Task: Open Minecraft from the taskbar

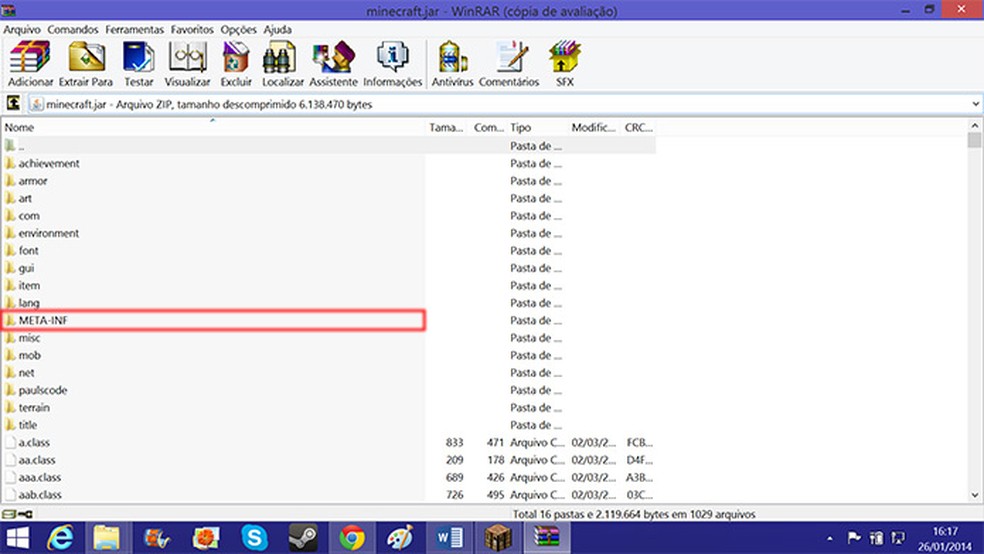Action: coord(498,538)
